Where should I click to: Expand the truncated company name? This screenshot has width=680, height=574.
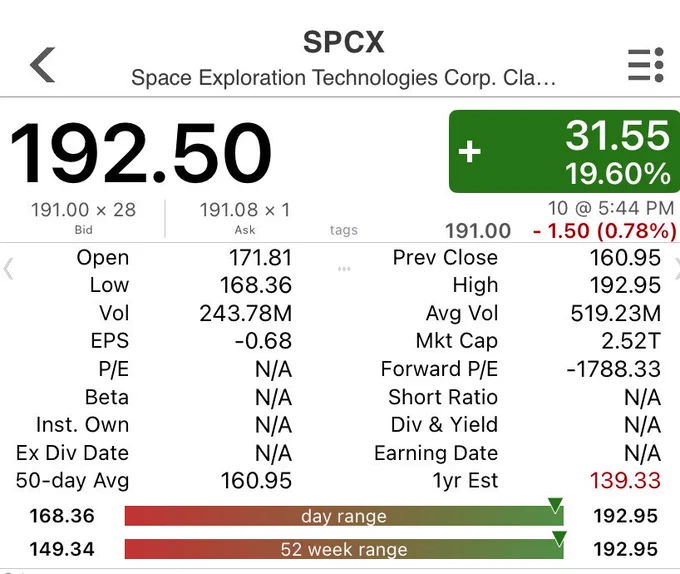(343, 78)
